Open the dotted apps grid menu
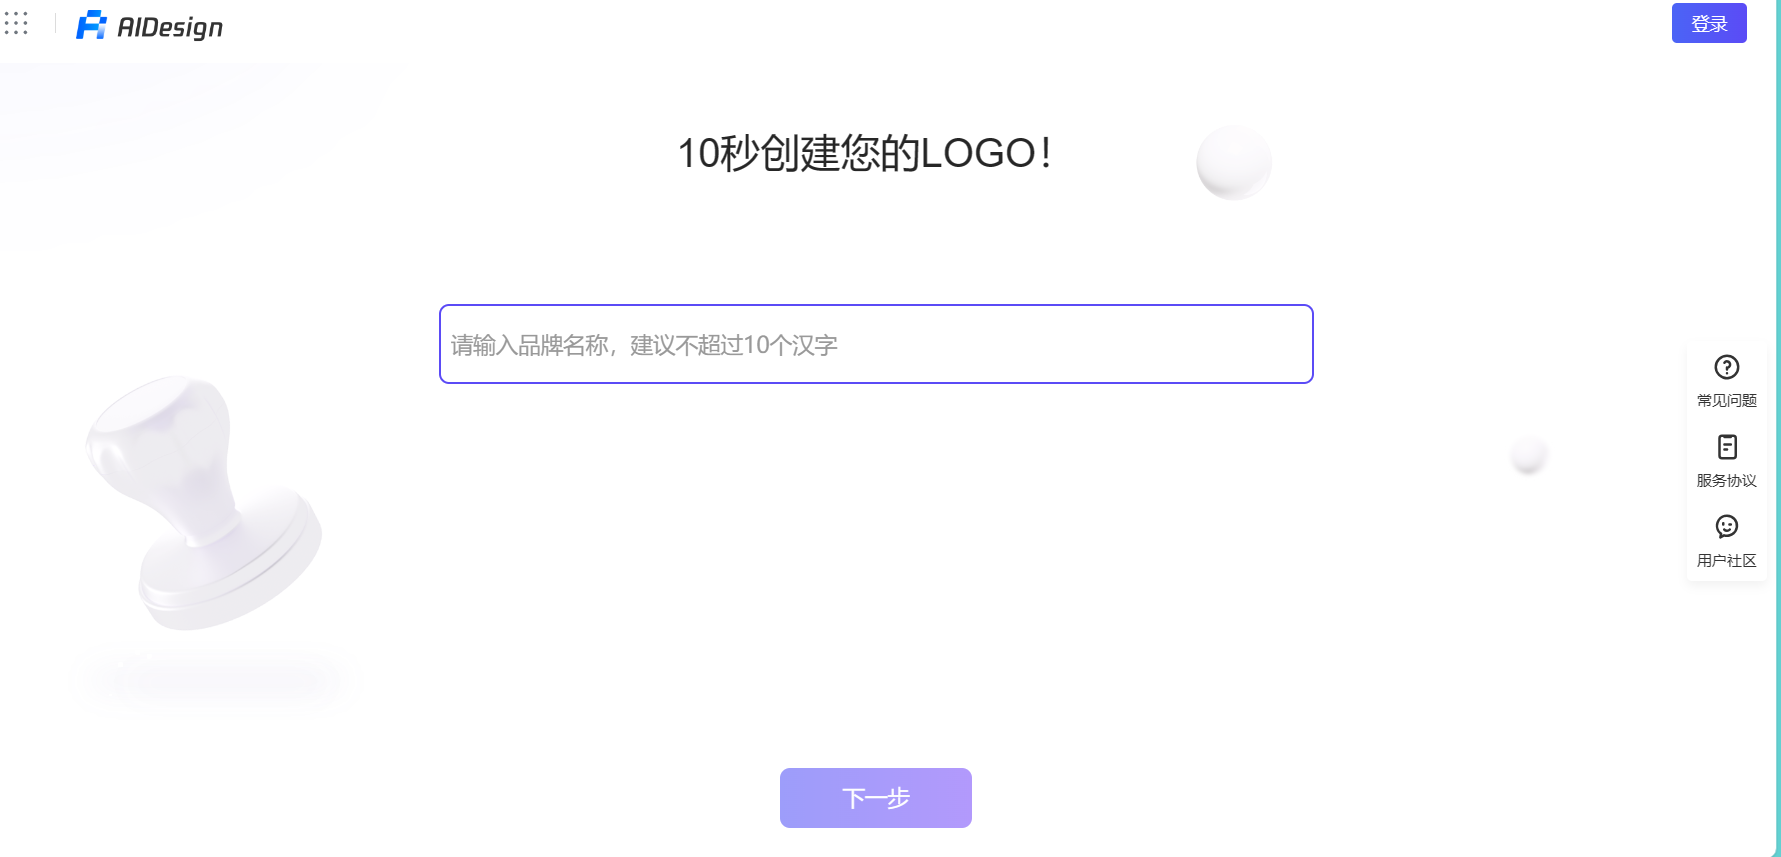The image size is (1781, 857). [x=16, y=23]
